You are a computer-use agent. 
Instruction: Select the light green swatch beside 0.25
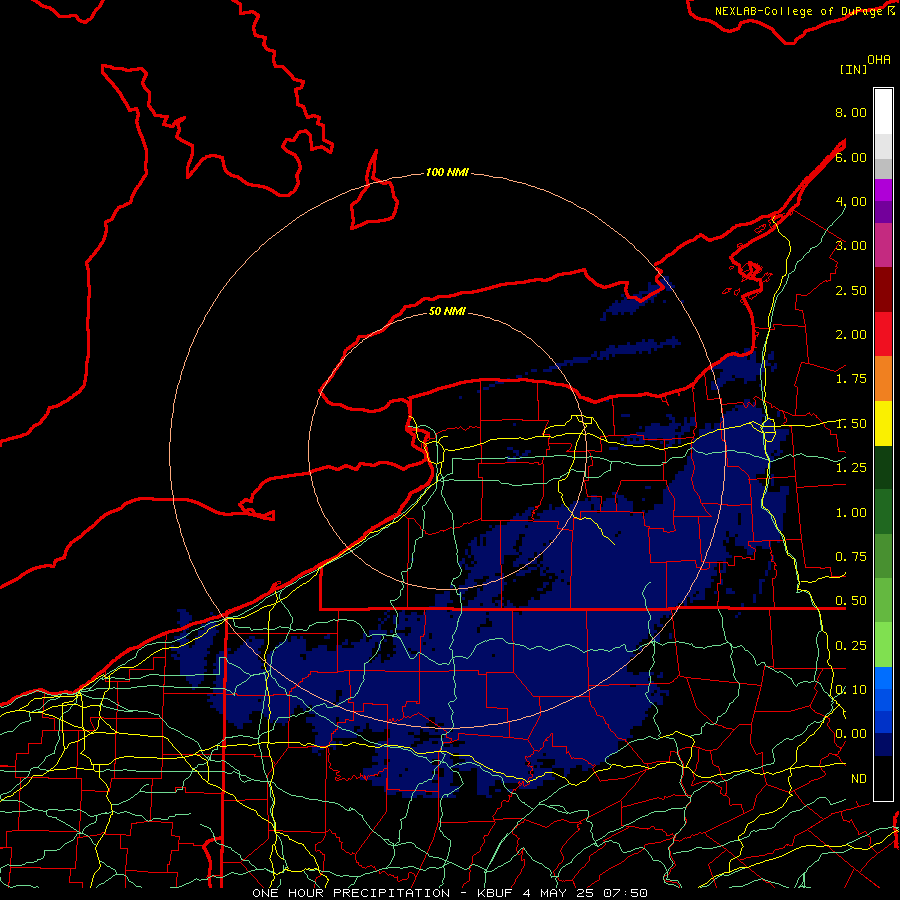(x=883, y=645)
